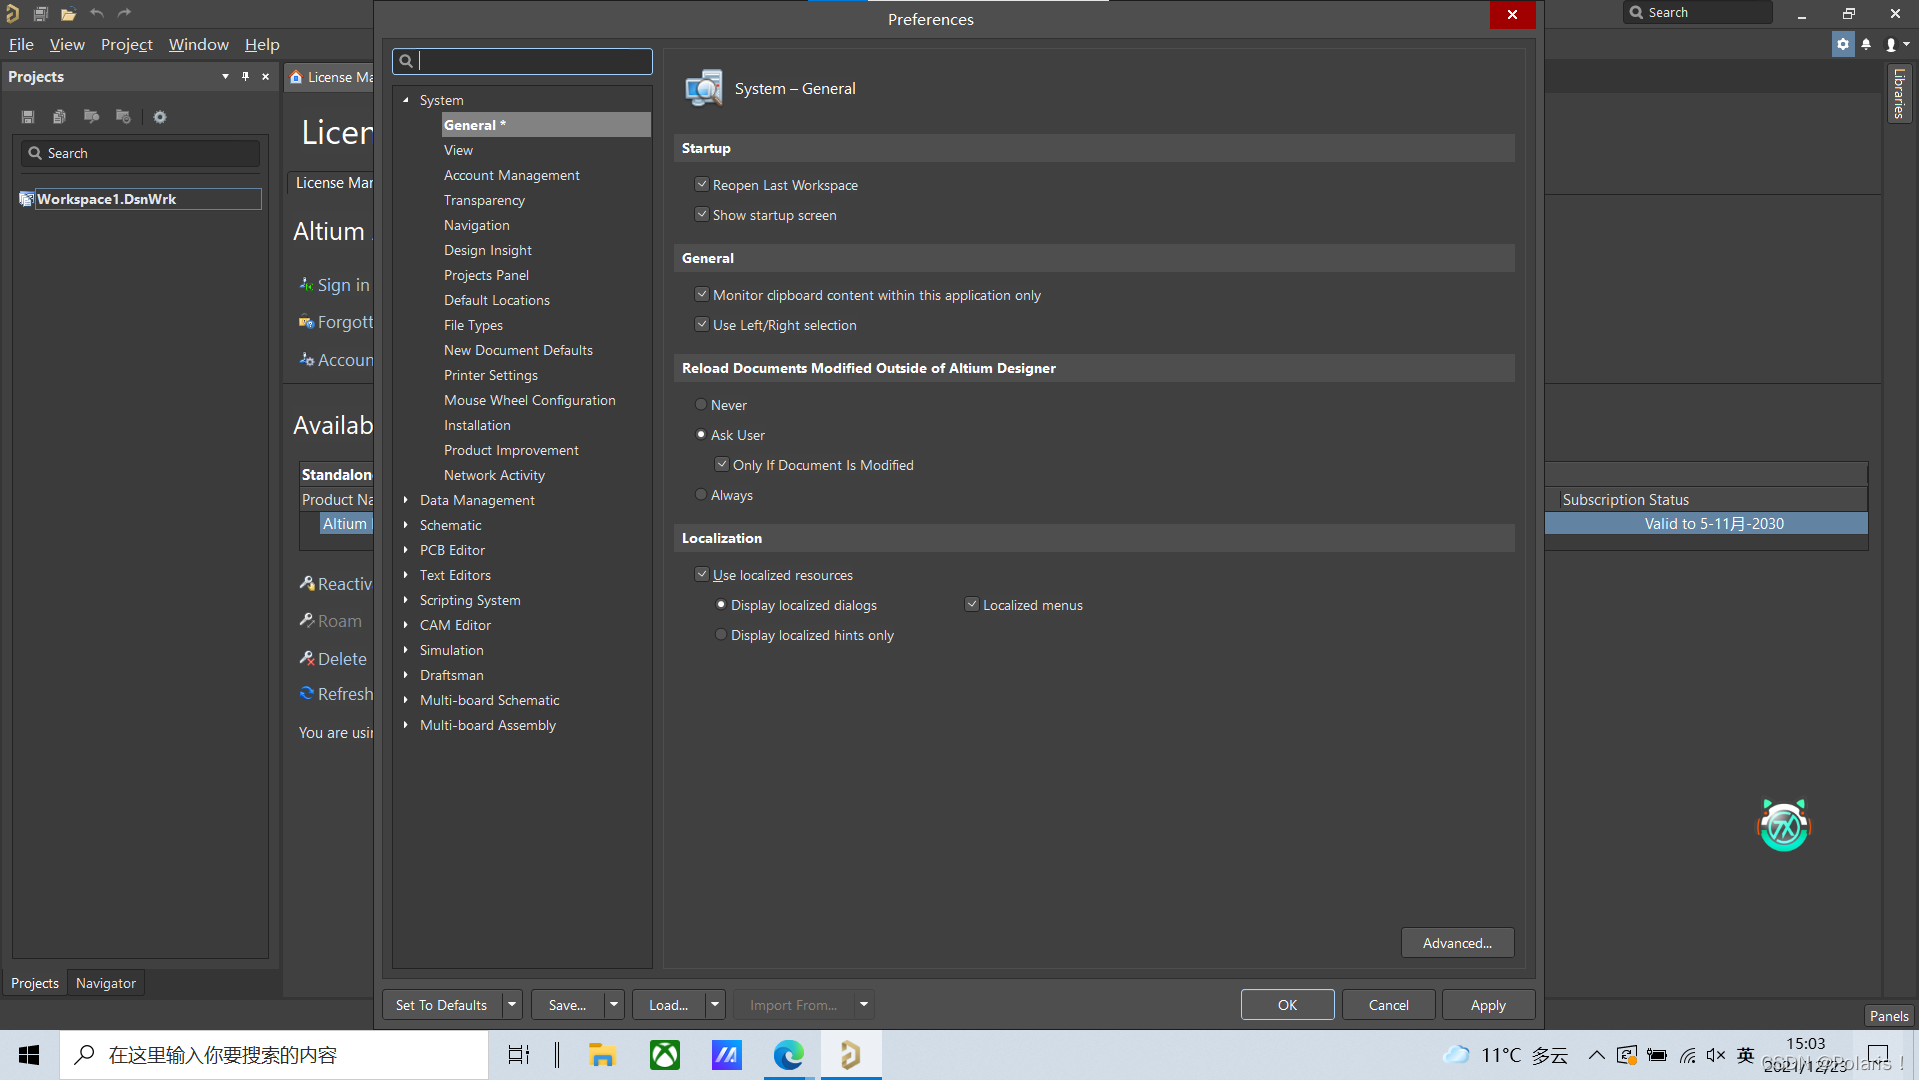Click the Apply button
1919x1080 pixels.
click(x=1488, y=1005)
